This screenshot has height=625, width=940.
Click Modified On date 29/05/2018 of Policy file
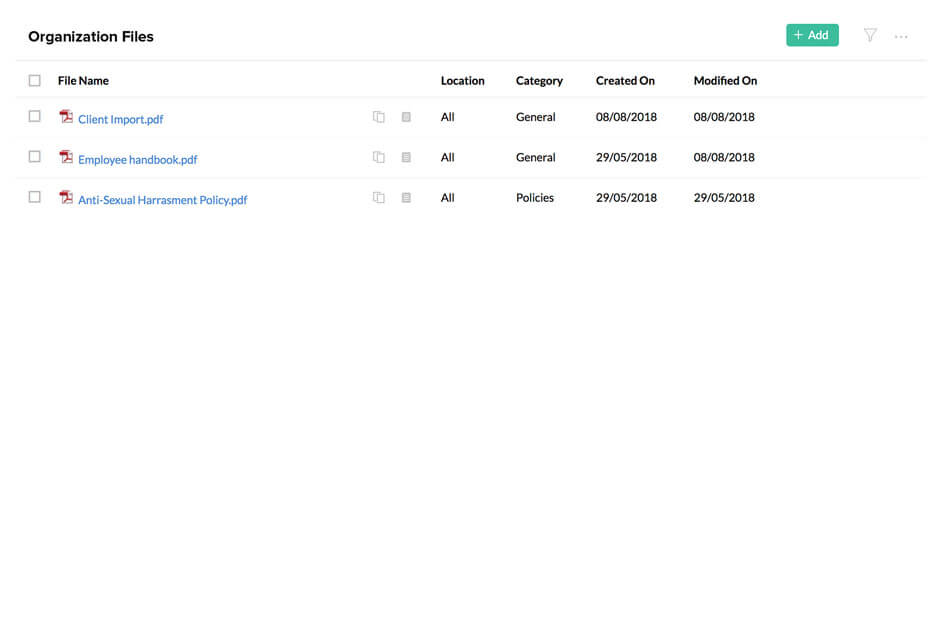724,197
